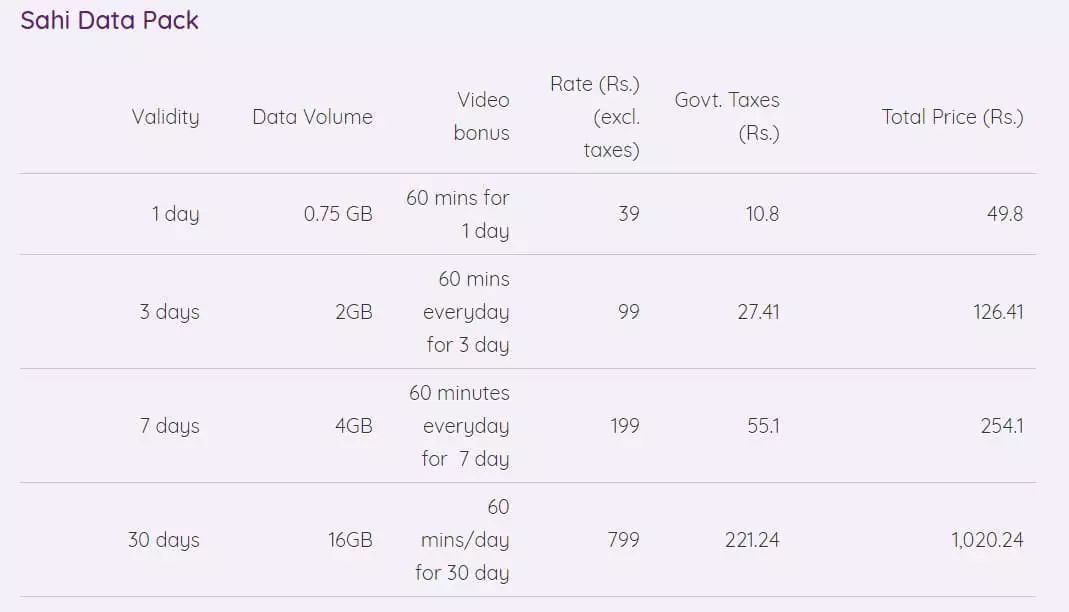The width and height of the screenshot is (1069, 612).
Task: Click the 199 rate cell
Action: coord(624,426)
